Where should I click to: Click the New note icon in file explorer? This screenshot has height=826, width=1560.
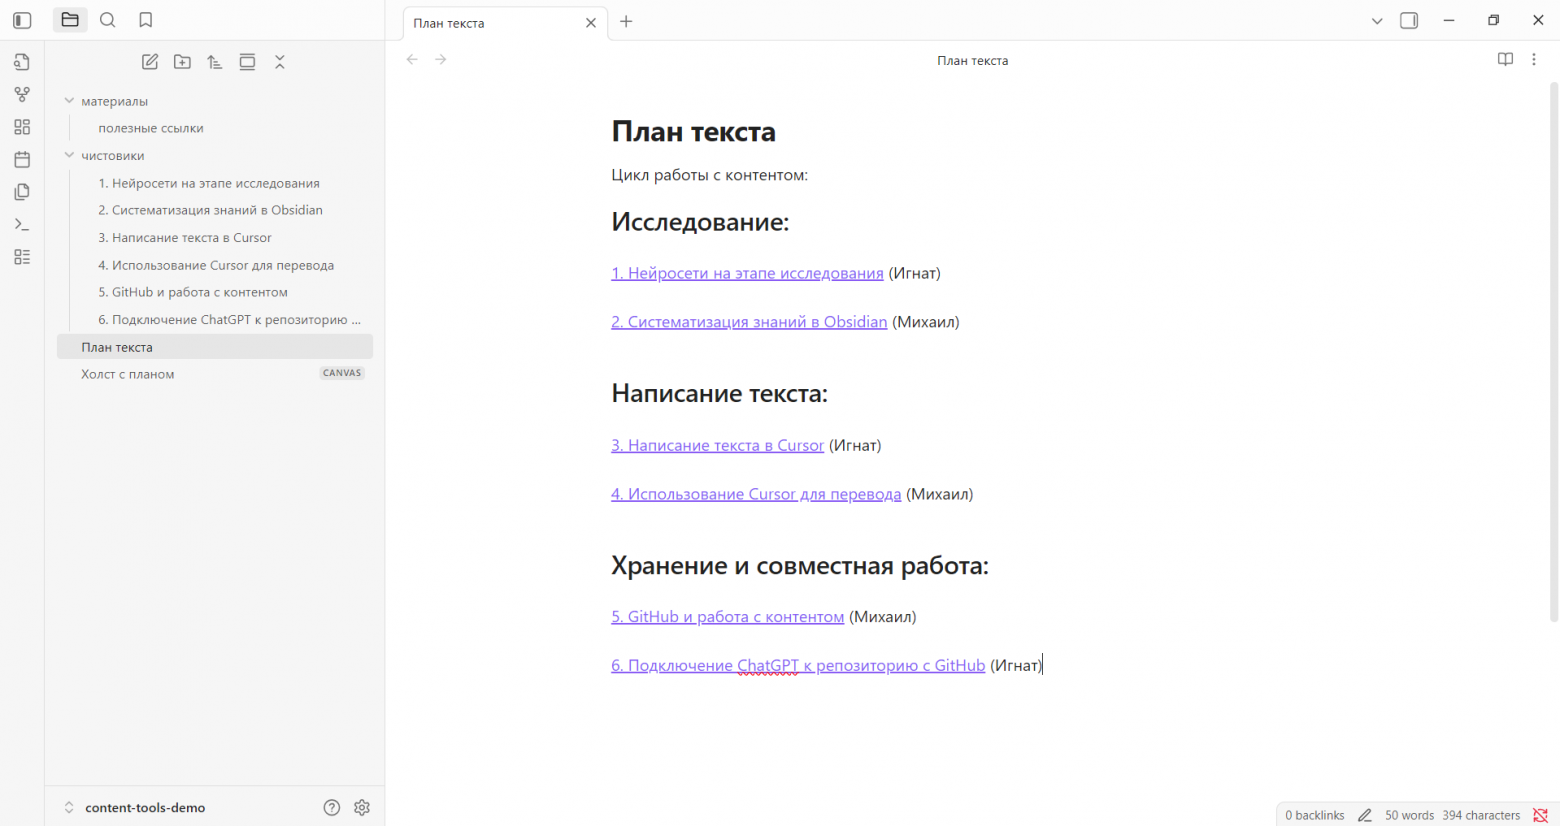coord(150,62)
